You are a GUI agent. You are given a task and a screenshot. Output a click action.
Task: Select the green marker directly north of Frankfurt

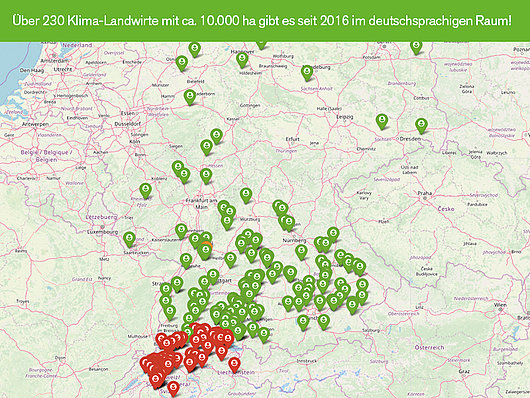[206, 176]
